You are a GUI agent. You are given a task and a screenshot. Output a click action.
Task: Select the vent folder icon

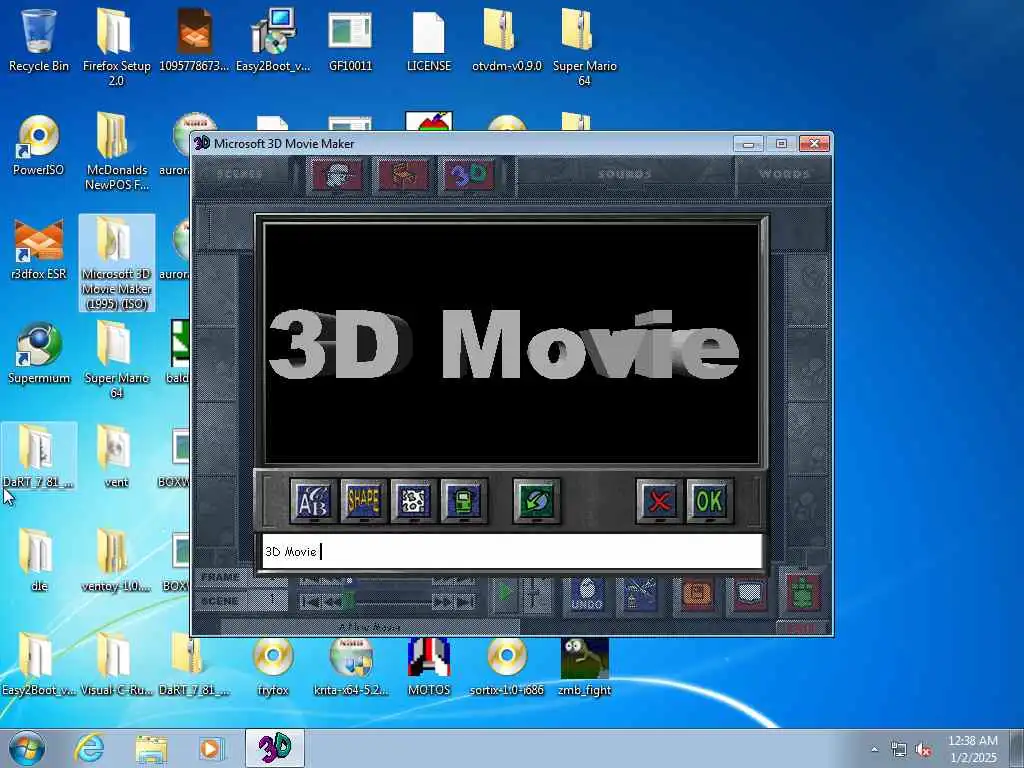[x=116, y=456]
